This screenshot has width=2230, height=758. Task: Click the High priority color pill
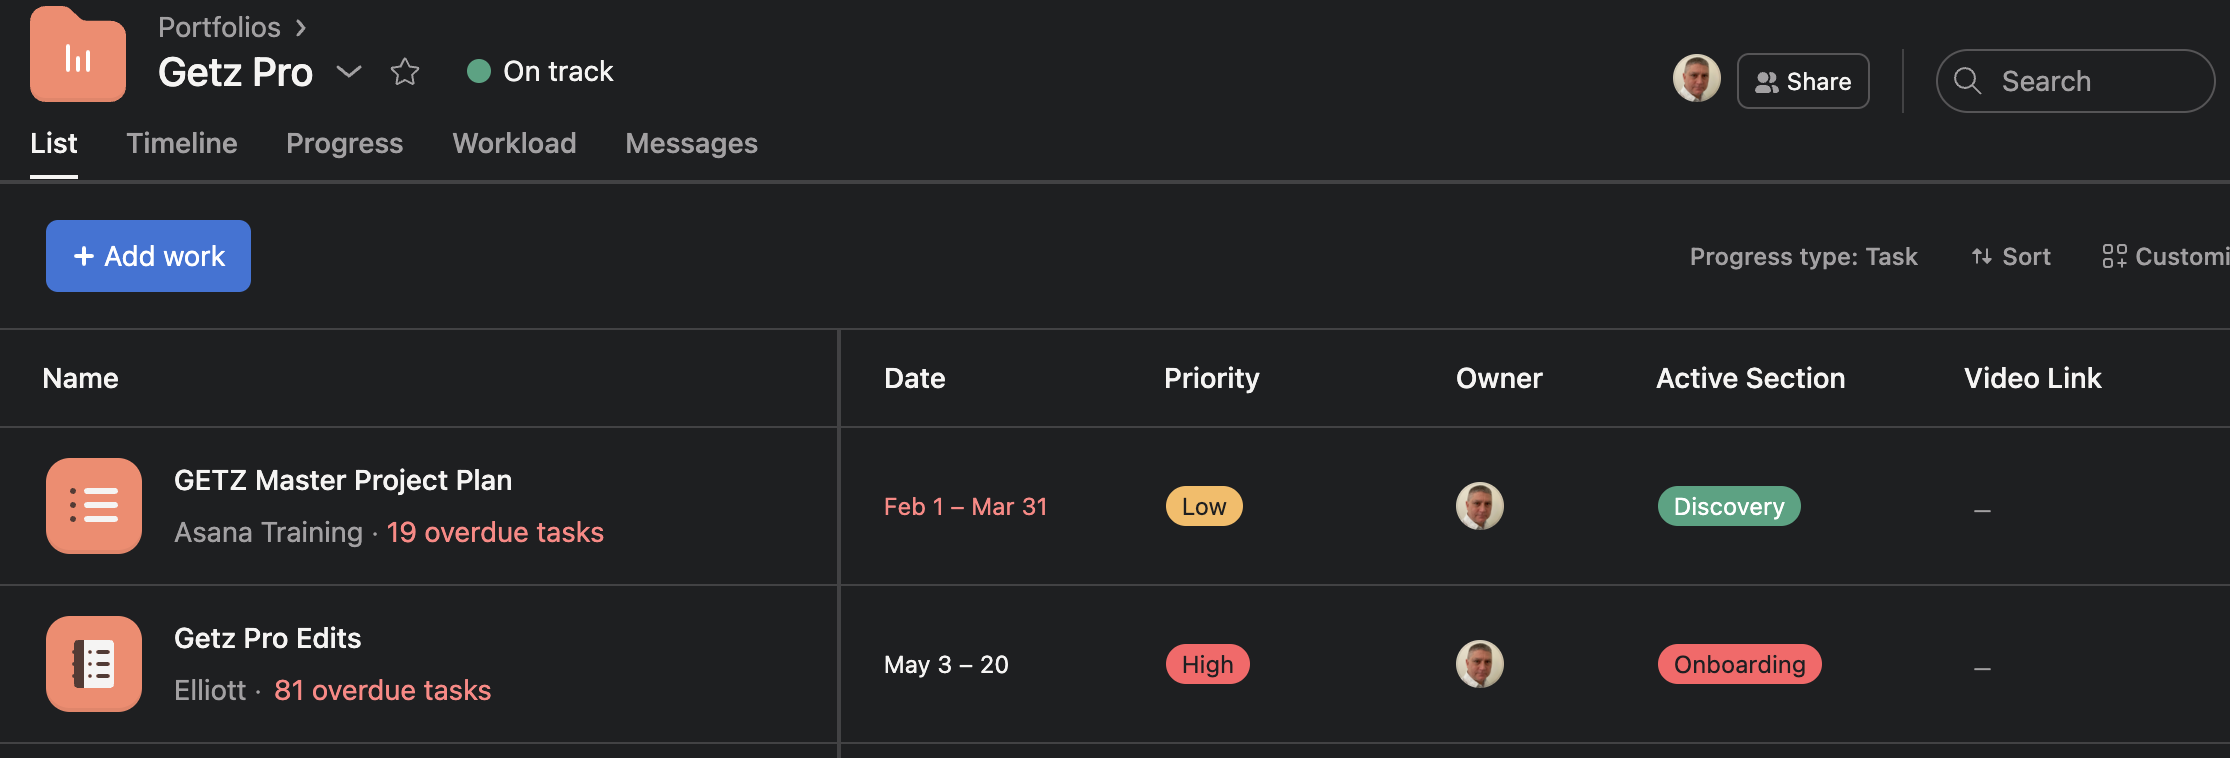pyautogui.click(x=1207, y=664)
